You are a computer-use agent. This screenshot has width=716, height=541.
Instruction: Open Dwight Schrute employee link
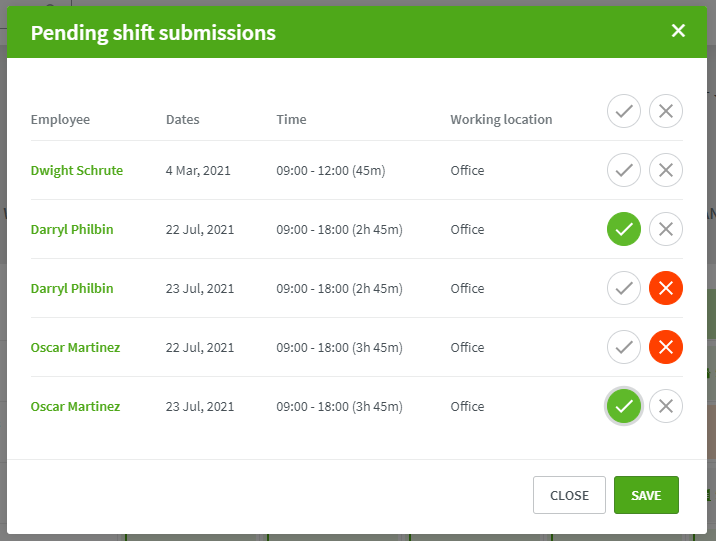click(77, 170)
